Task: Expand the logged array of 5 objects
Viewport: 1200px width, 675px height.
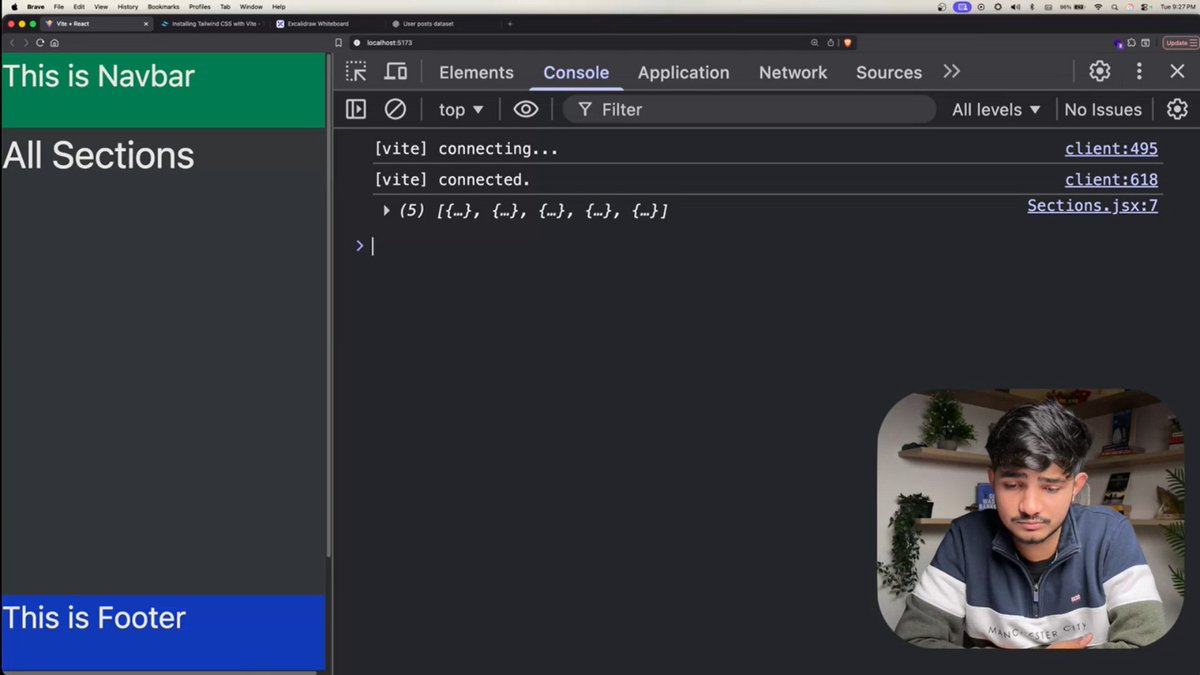Action: click(386, 210)
